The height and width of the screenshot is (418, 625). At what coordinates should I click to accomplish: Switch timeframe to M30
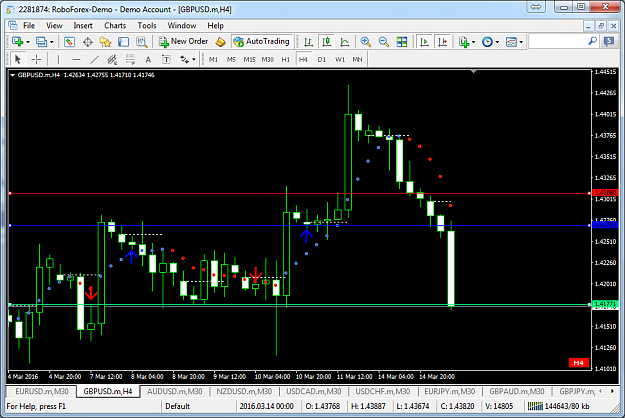tap(267, 59)
